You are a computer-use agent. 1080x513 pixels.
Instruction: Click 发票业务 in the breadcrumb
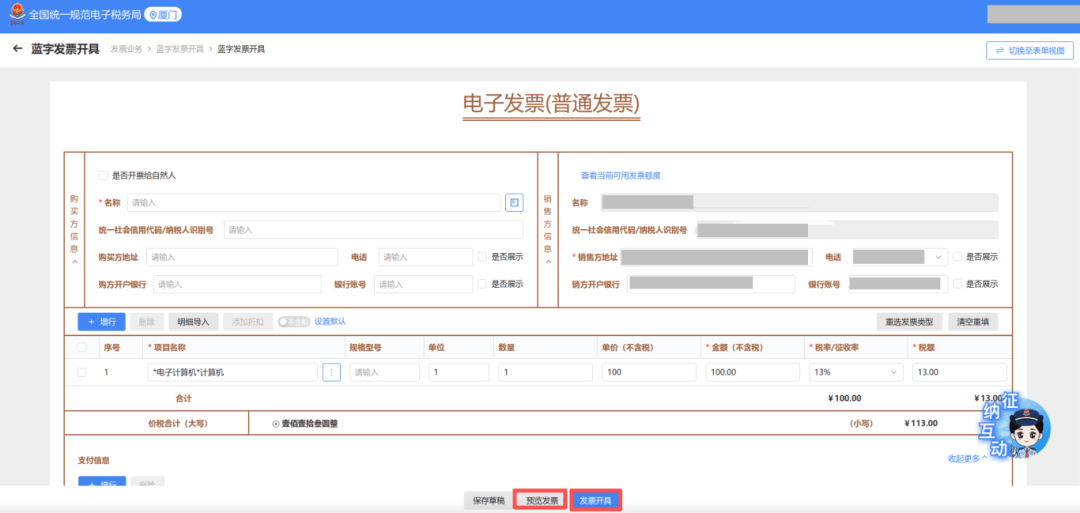click(x=126, y=49)
